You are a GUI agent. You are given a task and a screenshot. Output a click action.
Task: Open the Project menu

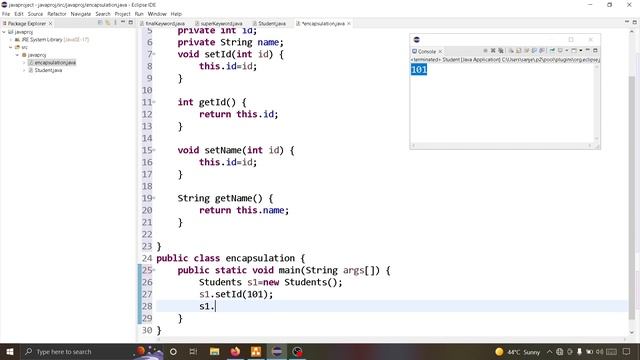[122, 14]
